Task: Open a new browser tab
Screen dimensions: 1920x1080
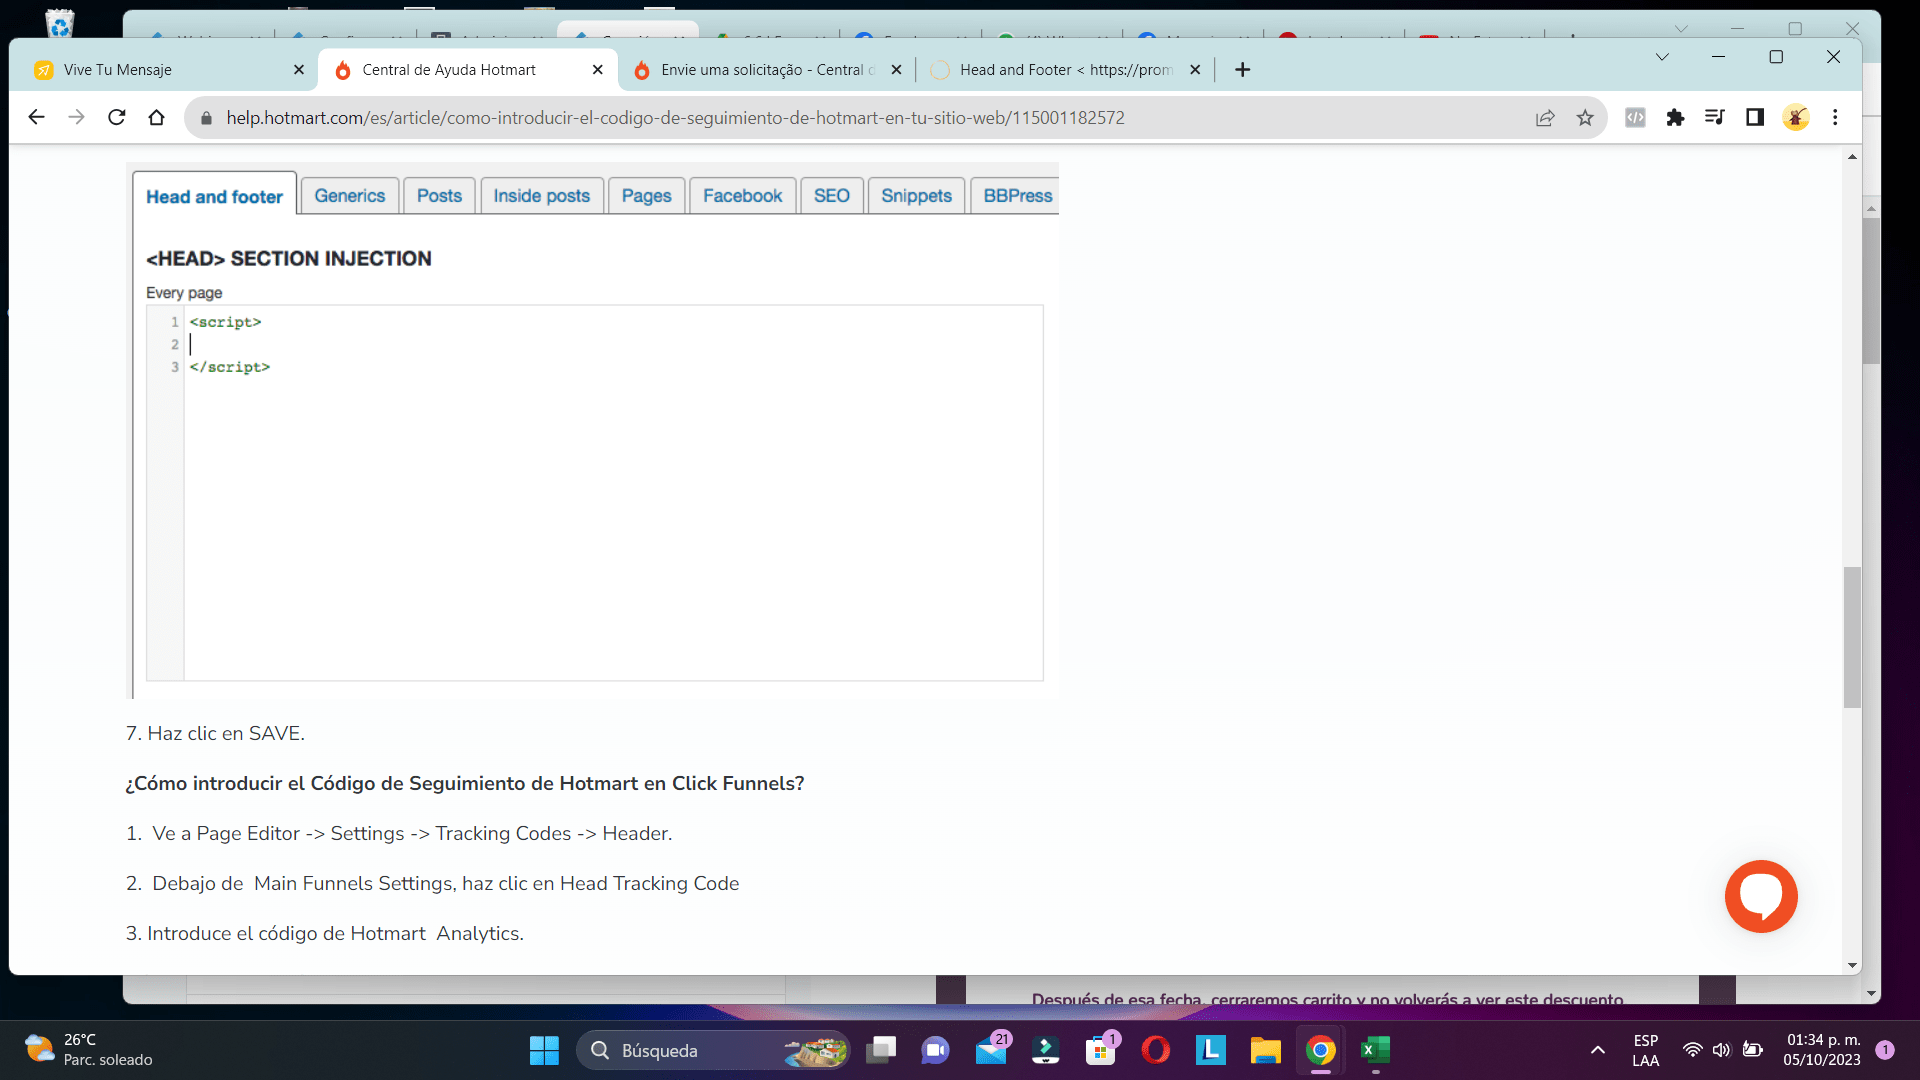Action: [1243, 70]
